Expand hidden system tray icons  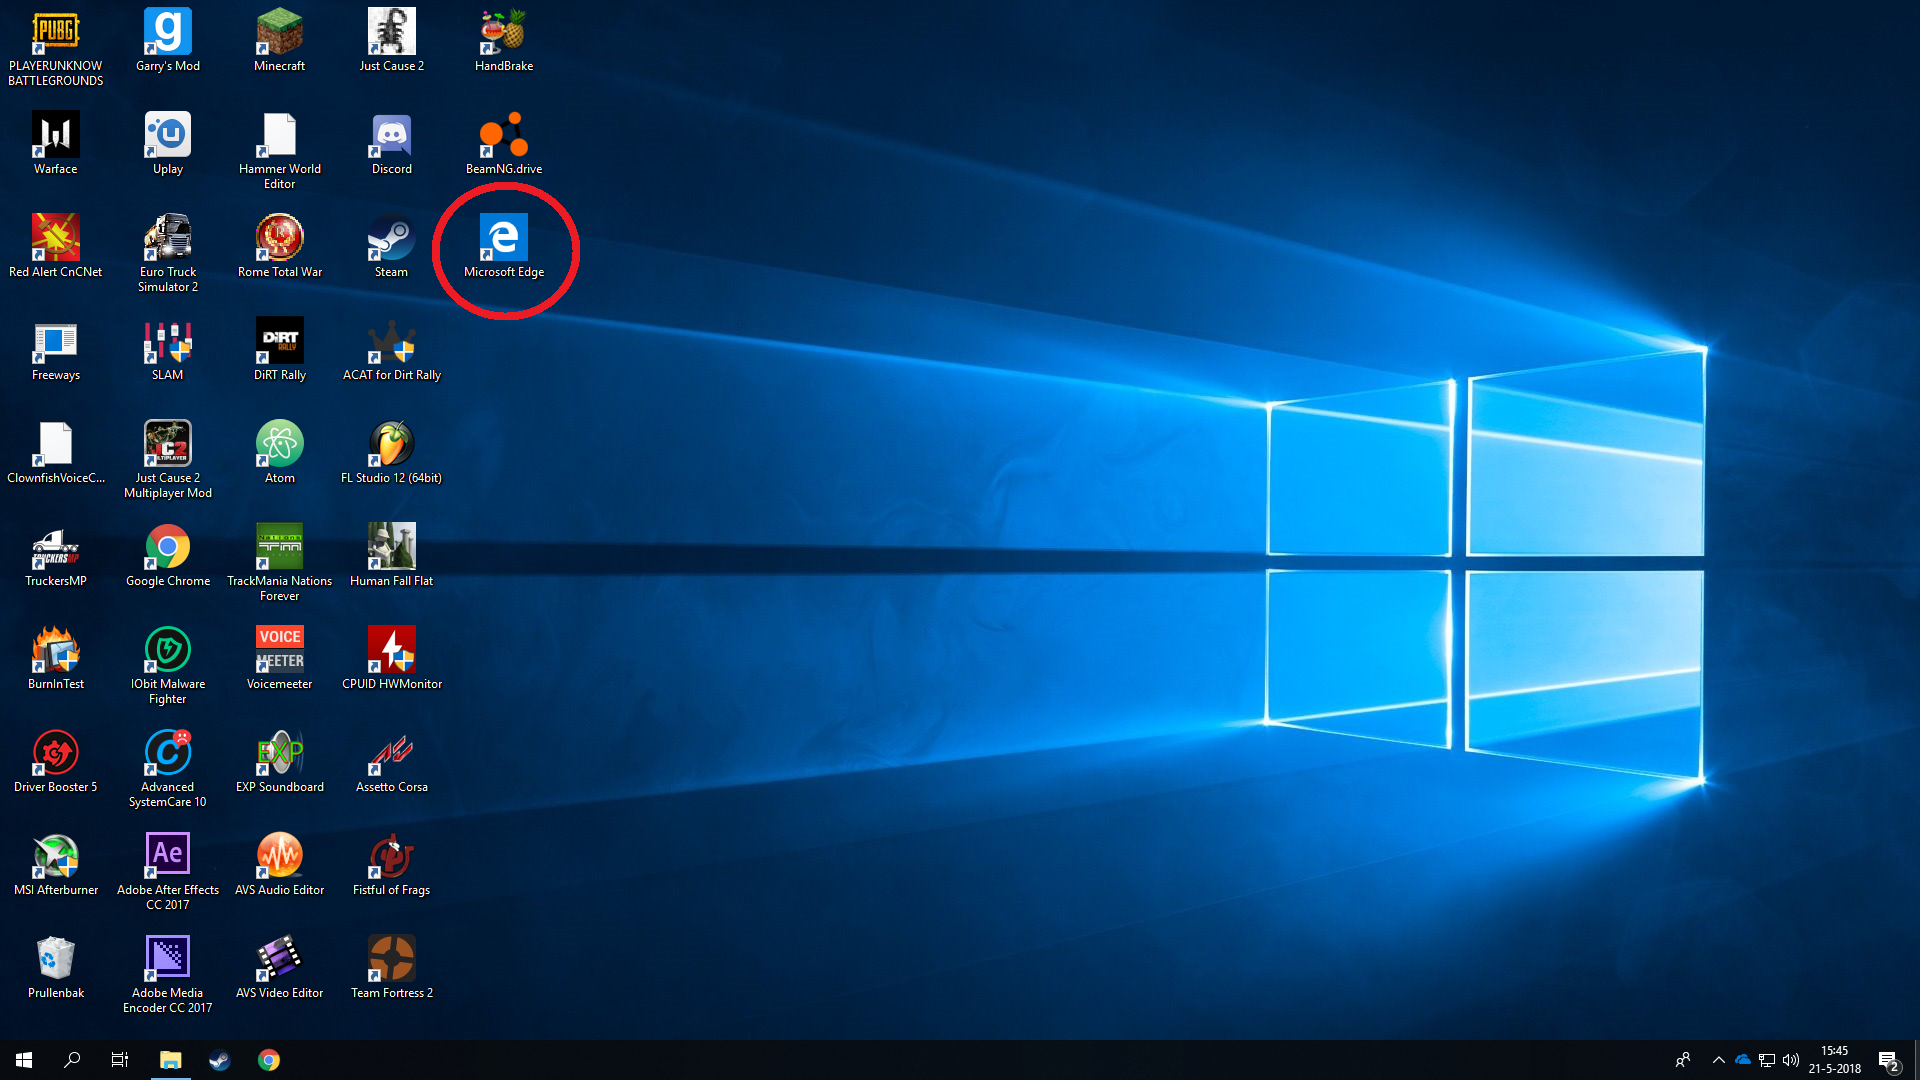(1718, 1060)
